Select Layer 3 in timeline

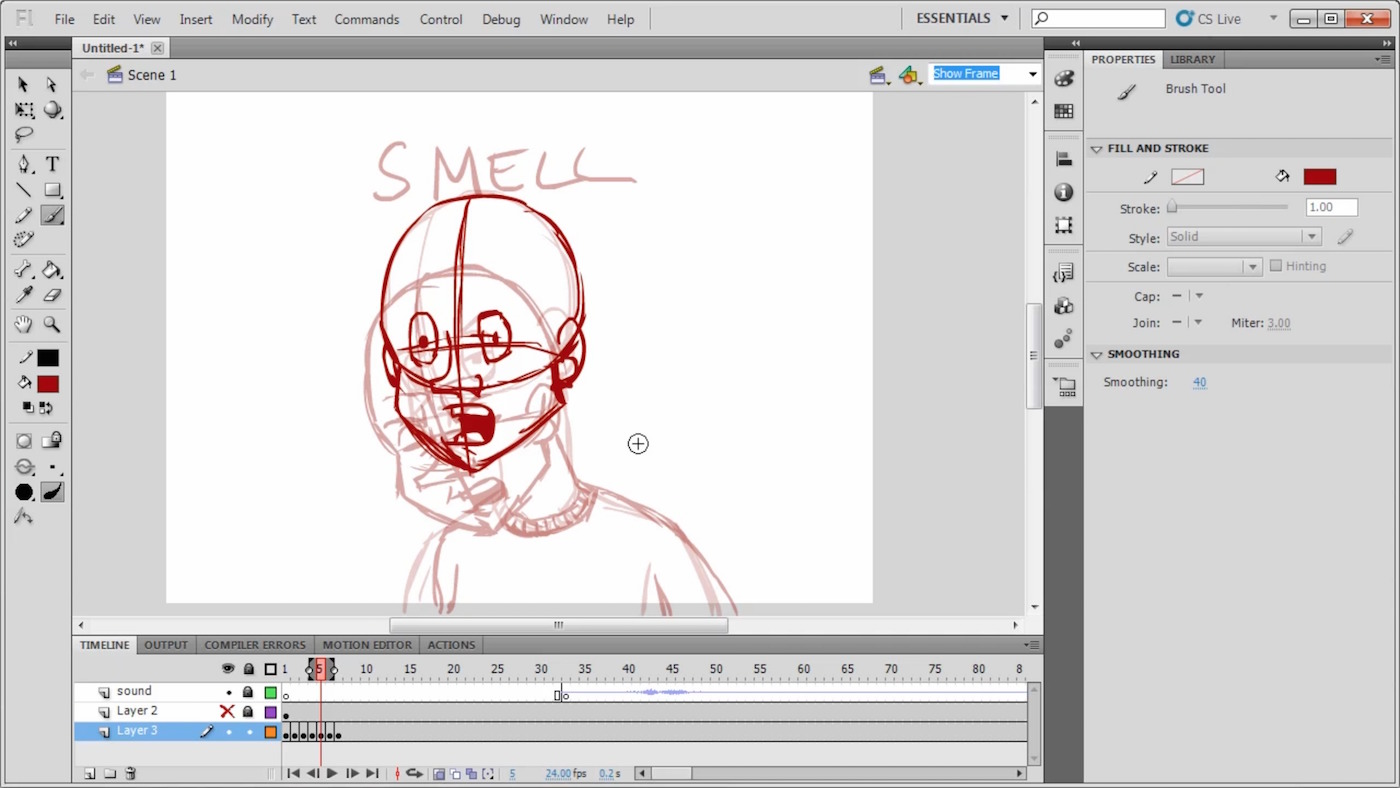(x=137, y=731)
